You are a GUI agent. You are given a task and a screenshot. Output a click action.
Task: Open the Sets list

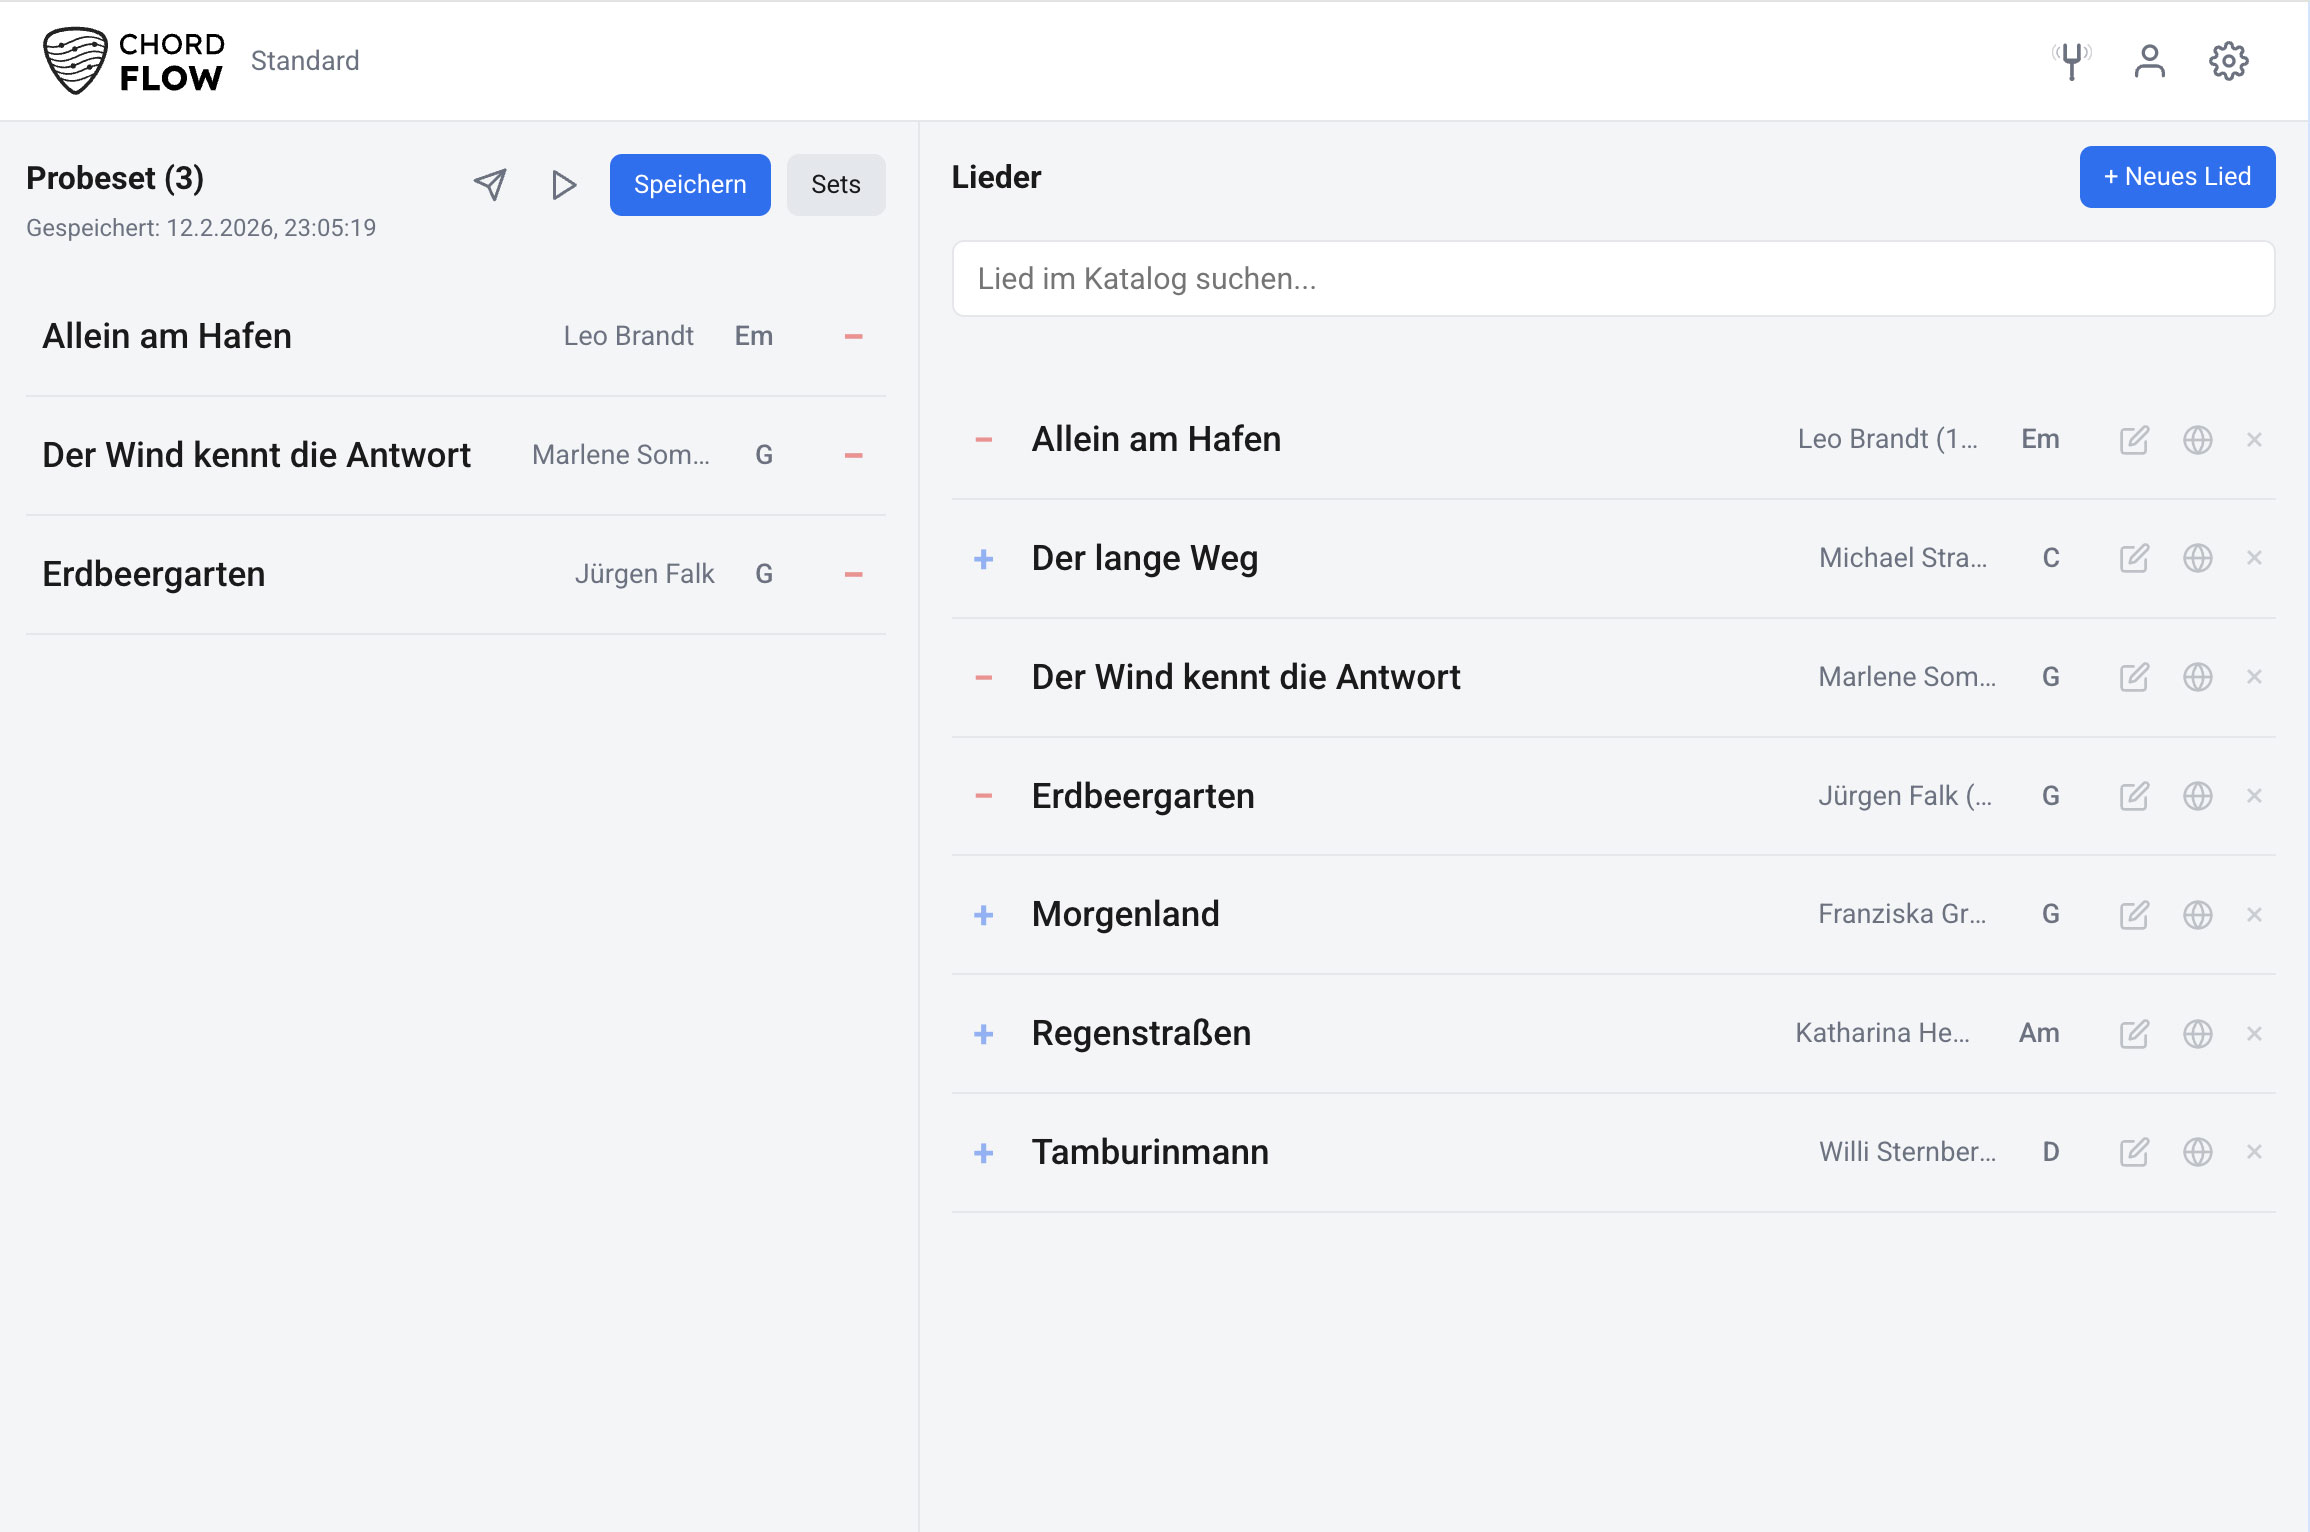tap(835, 184)
